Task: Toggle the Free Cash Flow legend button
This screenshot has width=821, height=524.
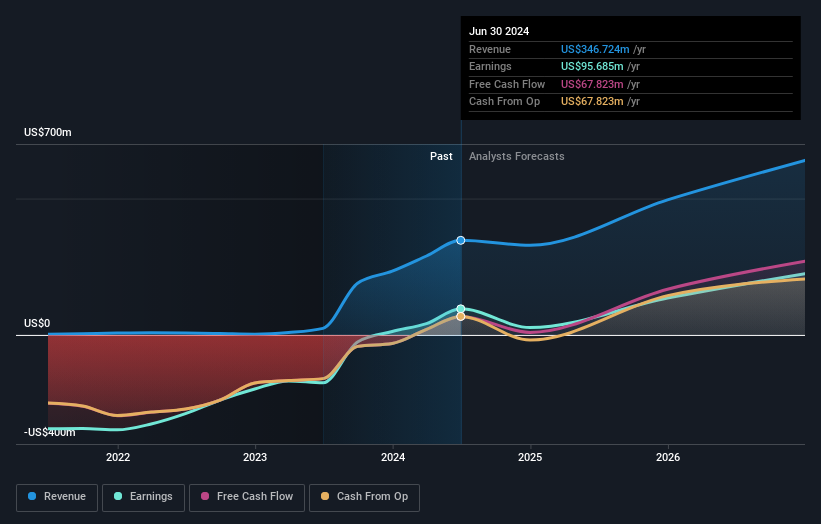Action: pos(247,497)
